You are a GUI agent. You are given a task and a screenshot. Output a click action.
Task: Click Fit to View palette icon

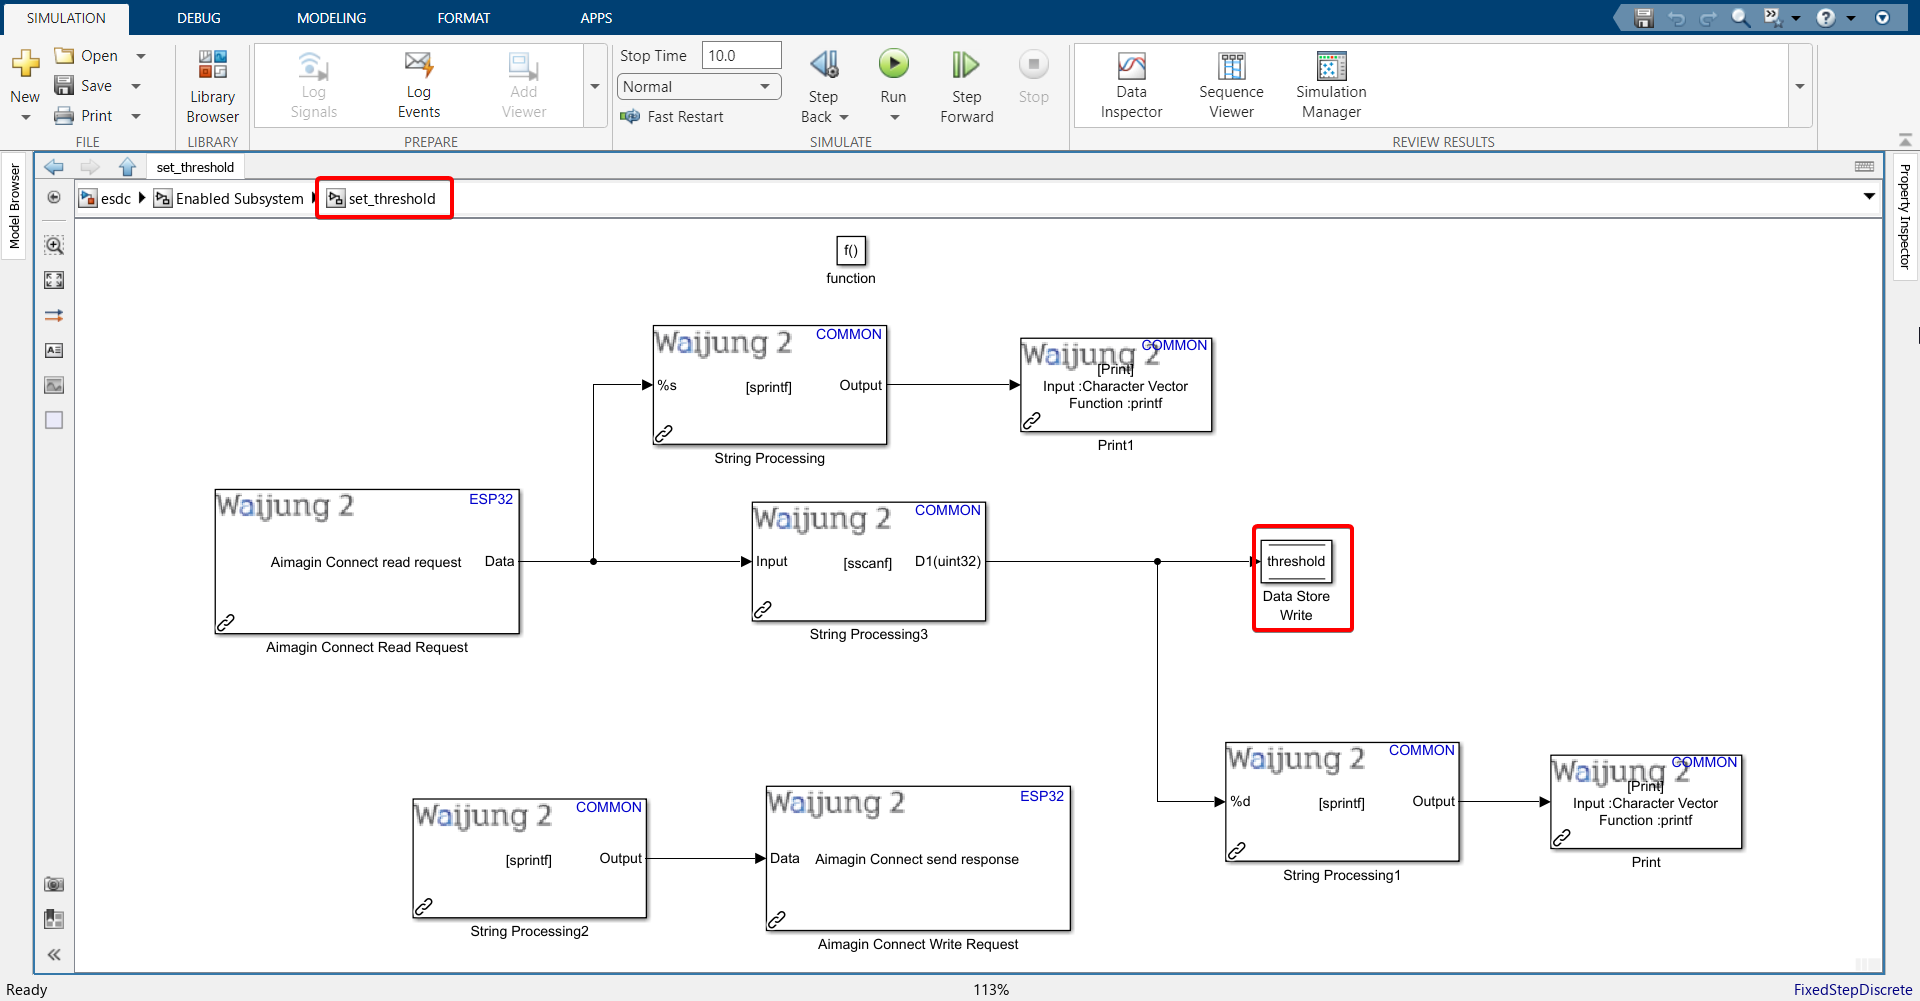pos(54,280)
